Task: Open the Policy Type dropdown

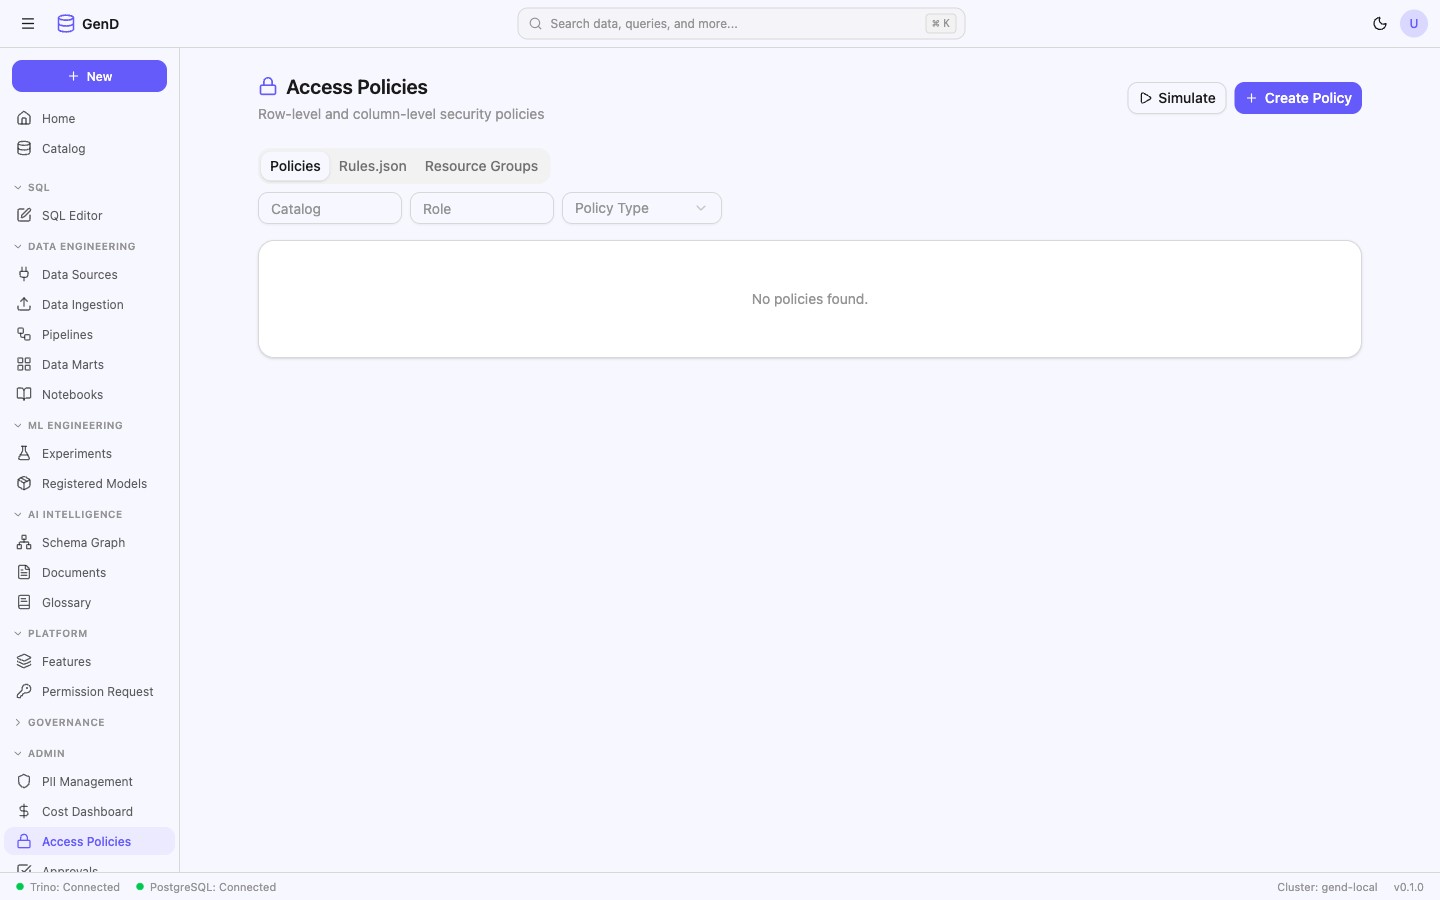Action: point(641,208)
